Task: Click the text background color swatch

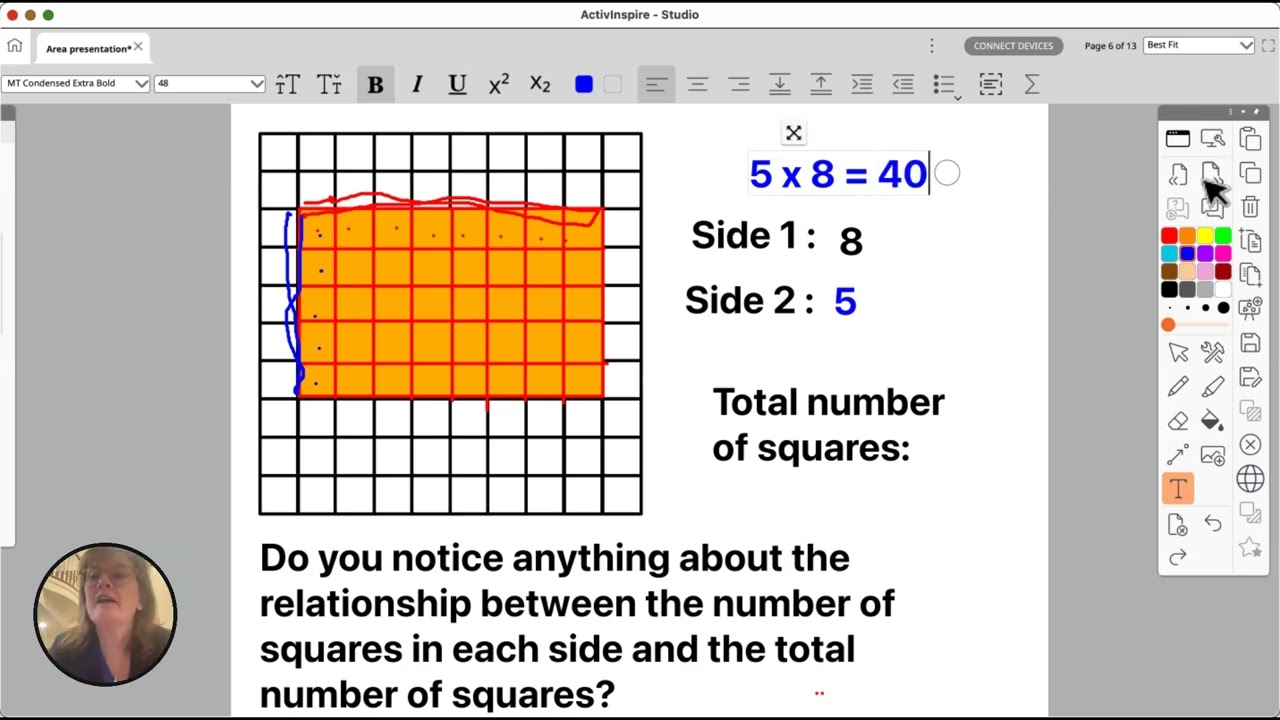Action: (x=613, y=85)
